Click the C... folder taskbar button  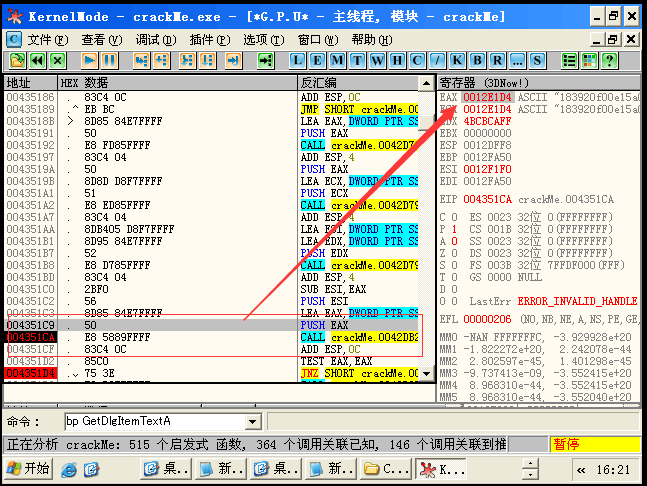[385, 469]
